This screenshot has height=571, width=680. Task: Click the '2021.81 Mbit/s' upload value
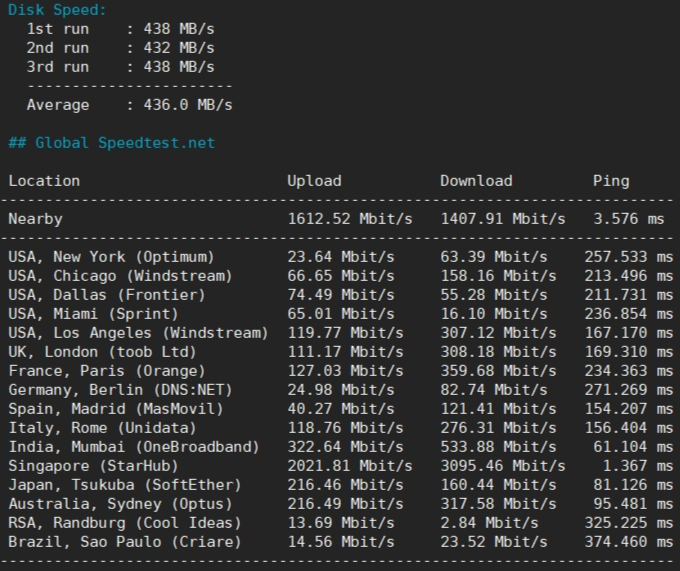click(x=350, y=467)
